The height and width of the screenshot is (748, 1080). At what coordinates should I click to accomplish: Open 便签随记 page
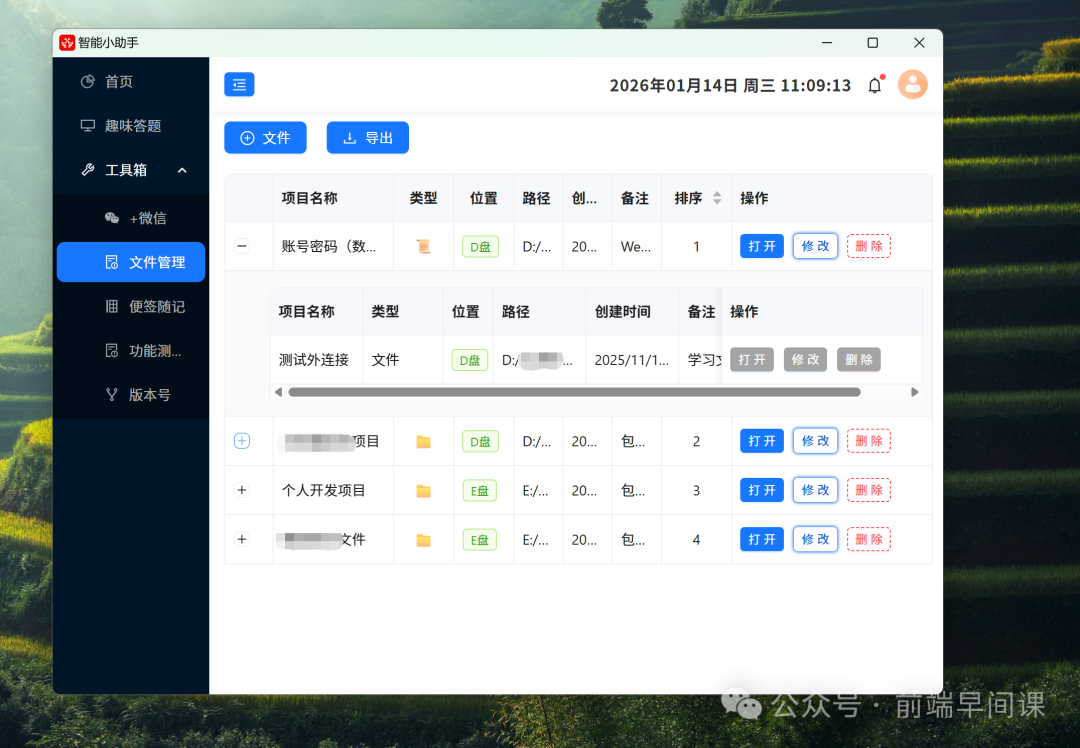(x=131, y=306)
